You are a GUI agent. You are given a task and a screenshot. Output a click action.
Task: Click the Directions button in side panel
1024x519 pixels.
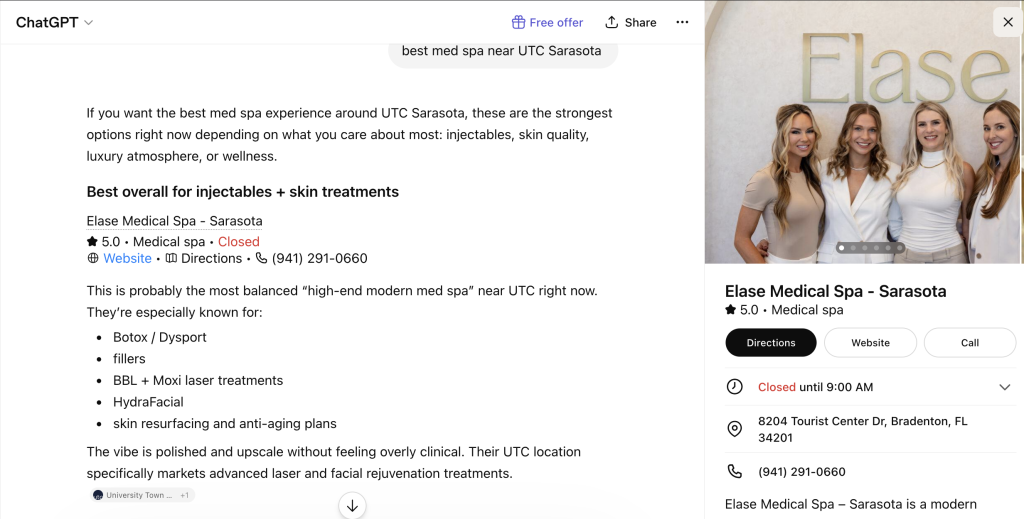771,343
